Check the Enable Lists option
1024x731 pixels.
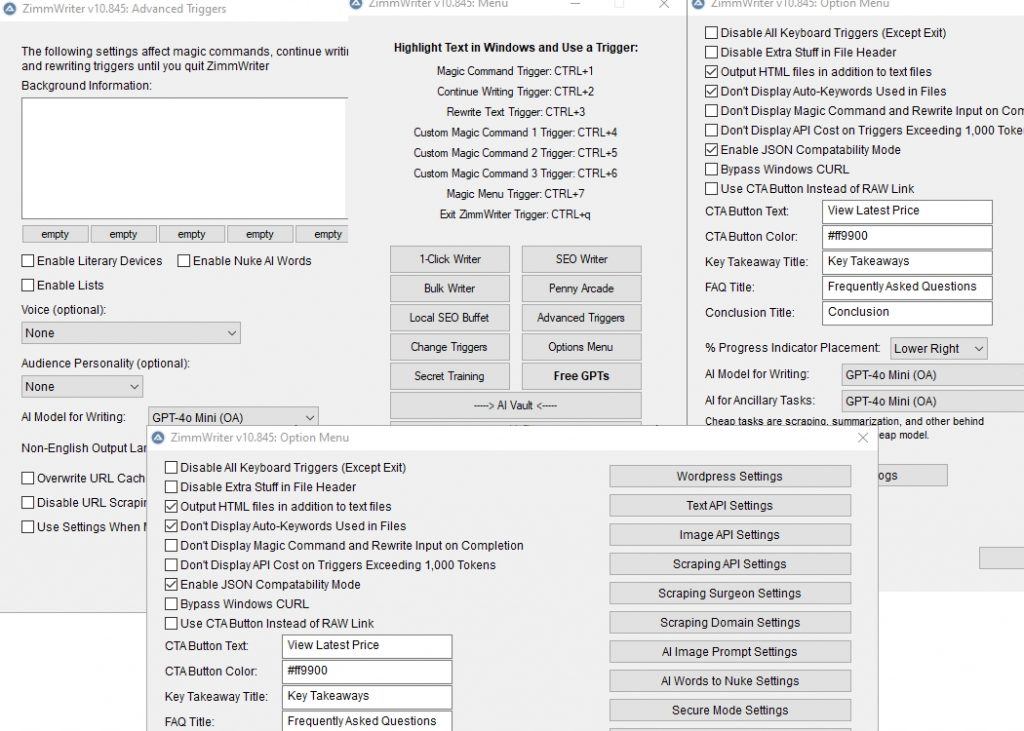tap(29, 285)
